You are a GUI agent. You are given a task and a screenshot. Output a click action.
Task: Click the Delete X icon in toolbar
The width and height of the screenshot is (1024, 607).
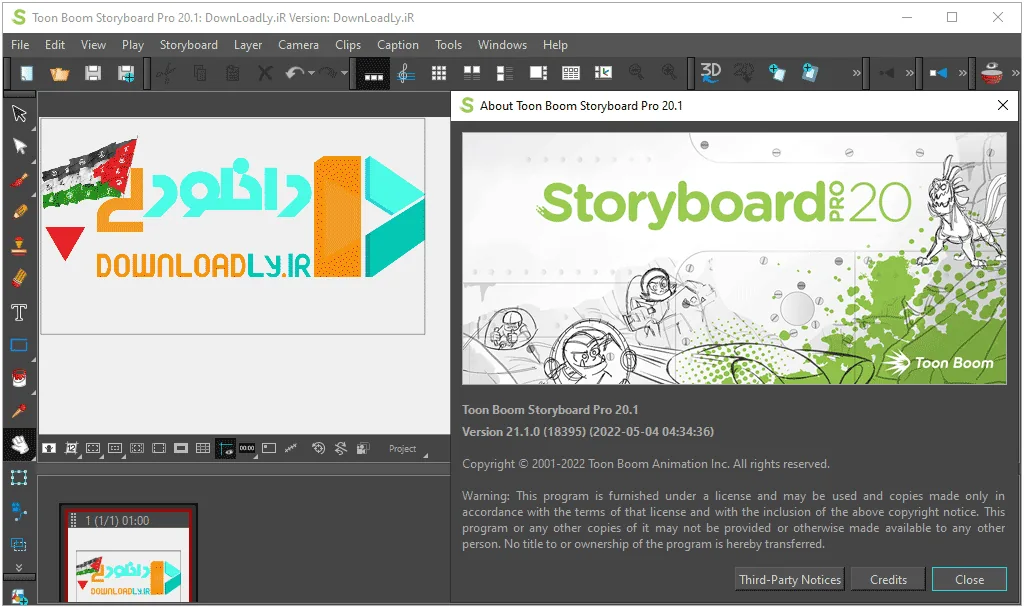pyautogui.click(x=265, y=73)
